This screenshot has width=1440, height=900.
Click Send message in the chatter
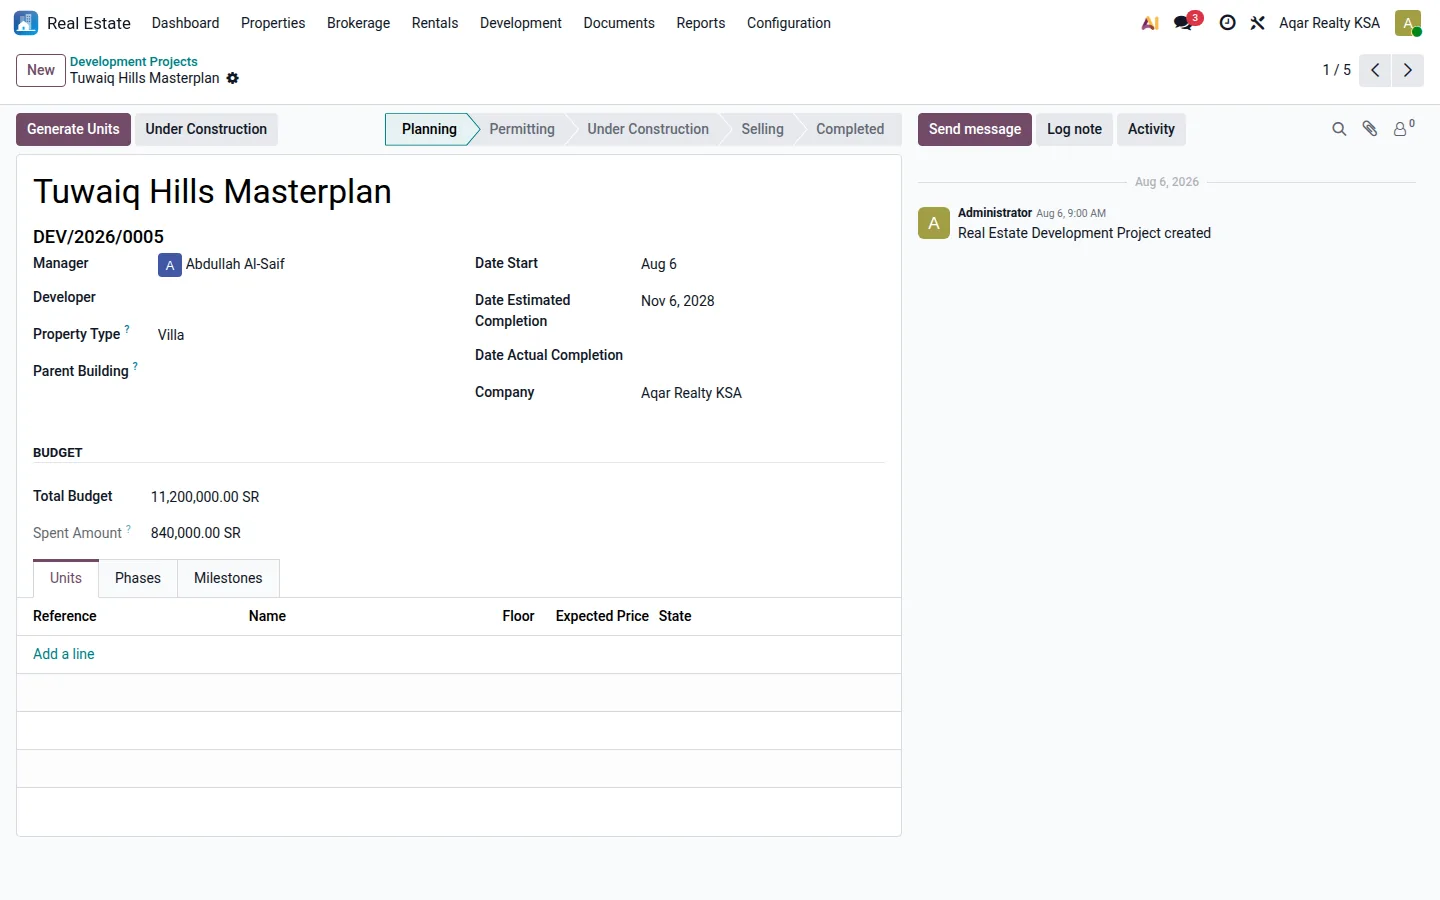(975, 129)
